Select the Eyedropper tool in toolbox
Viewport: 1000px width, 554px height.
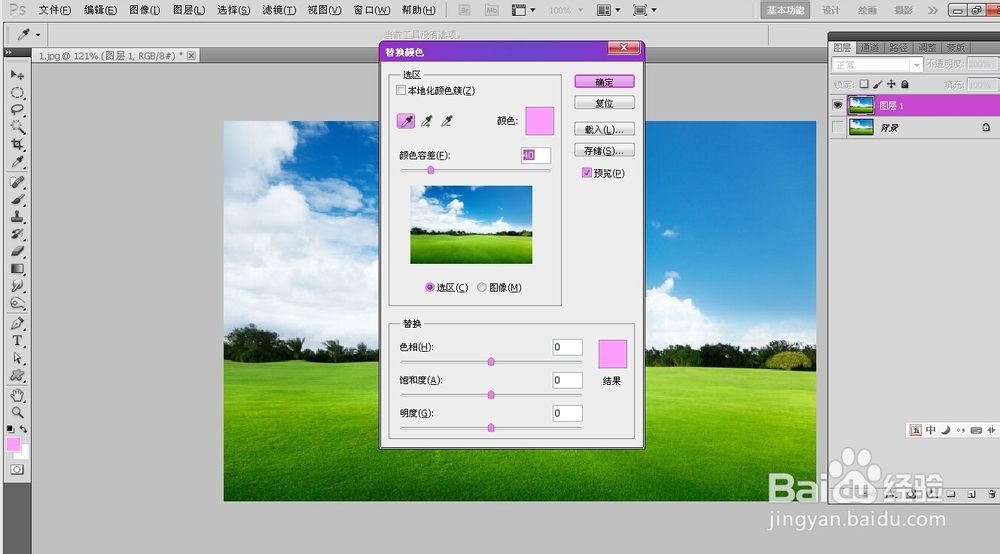pyautogui.click(x=17, y=162)
